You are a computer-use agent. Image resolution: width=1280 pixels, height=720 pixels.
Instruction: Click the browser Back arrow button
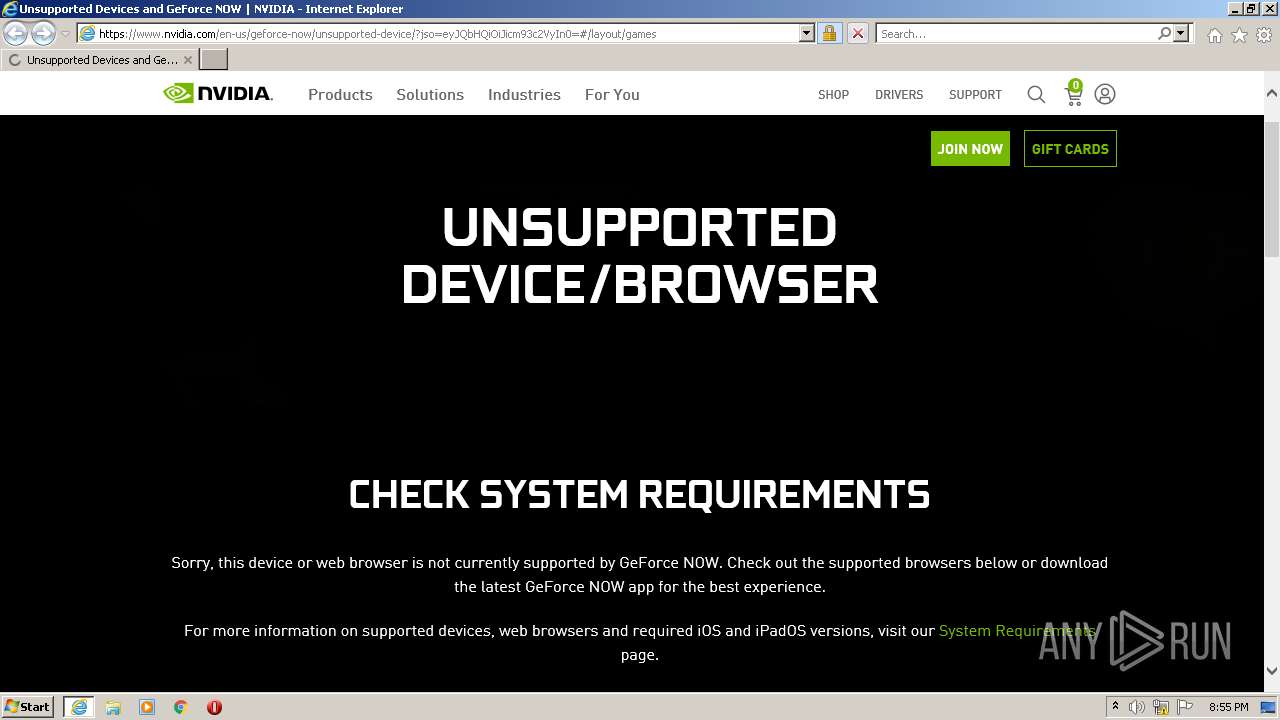pos(16,33)
